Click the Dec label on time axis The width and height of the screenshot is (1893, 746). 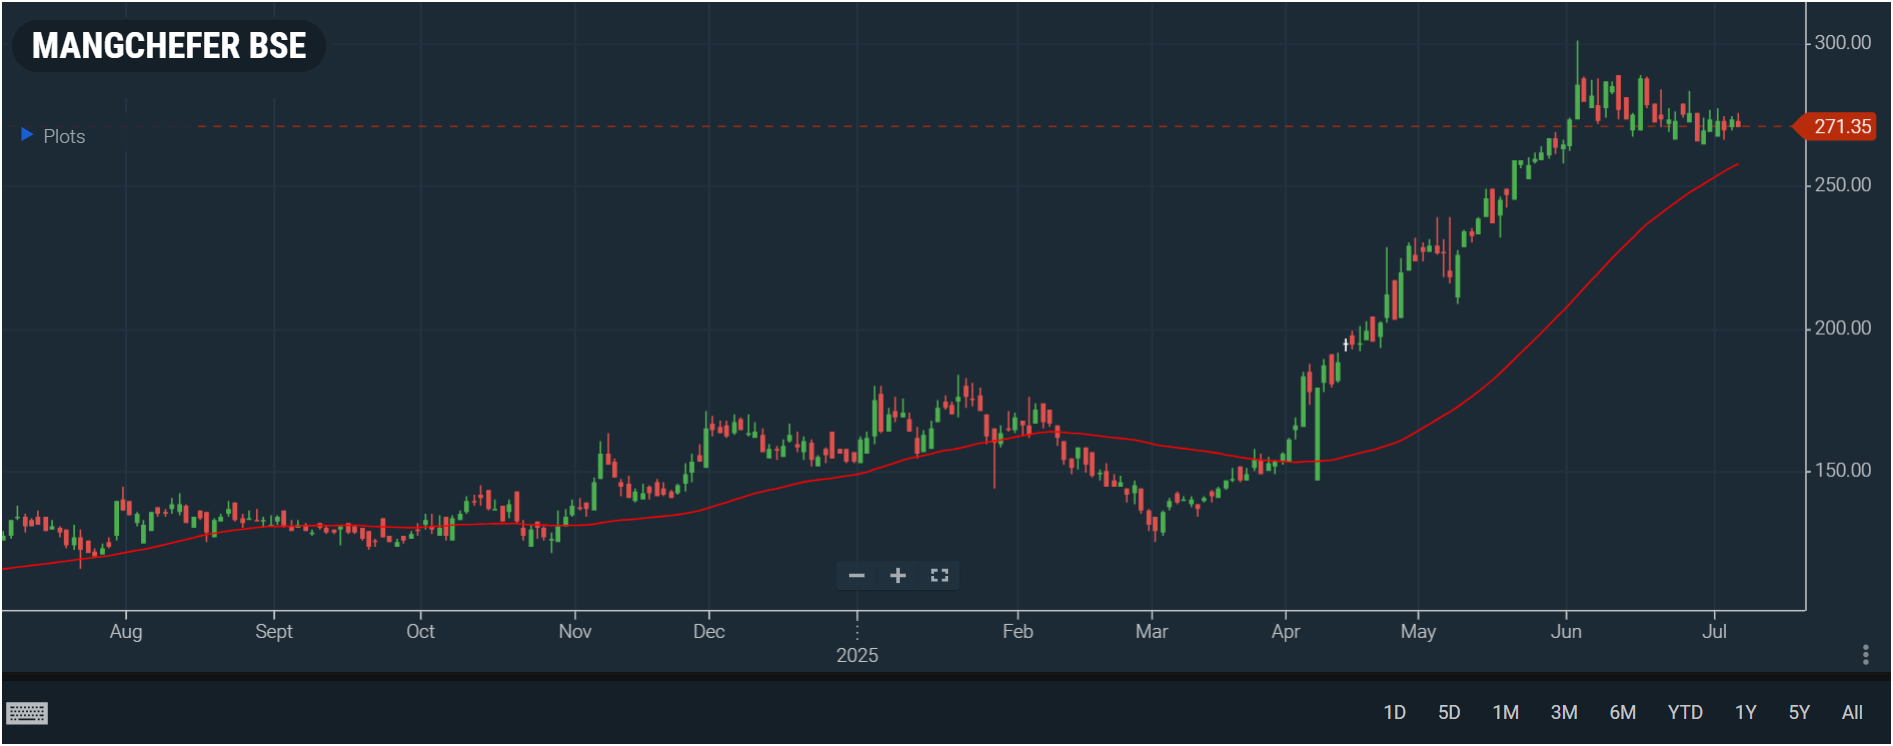coord(709,631)
